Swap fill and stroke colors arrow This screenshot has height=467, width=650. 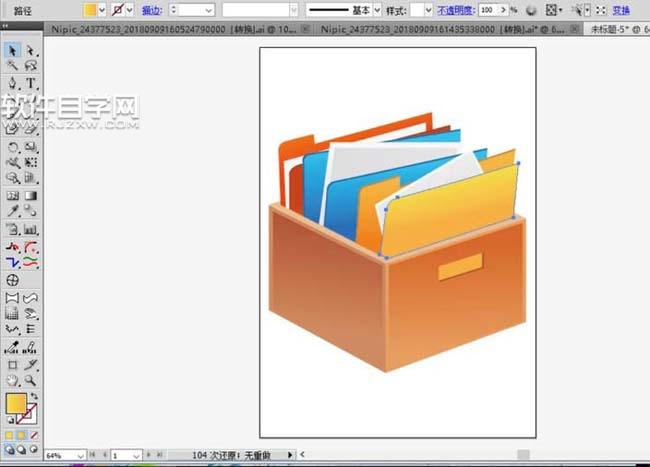click(x=34, y=396)
